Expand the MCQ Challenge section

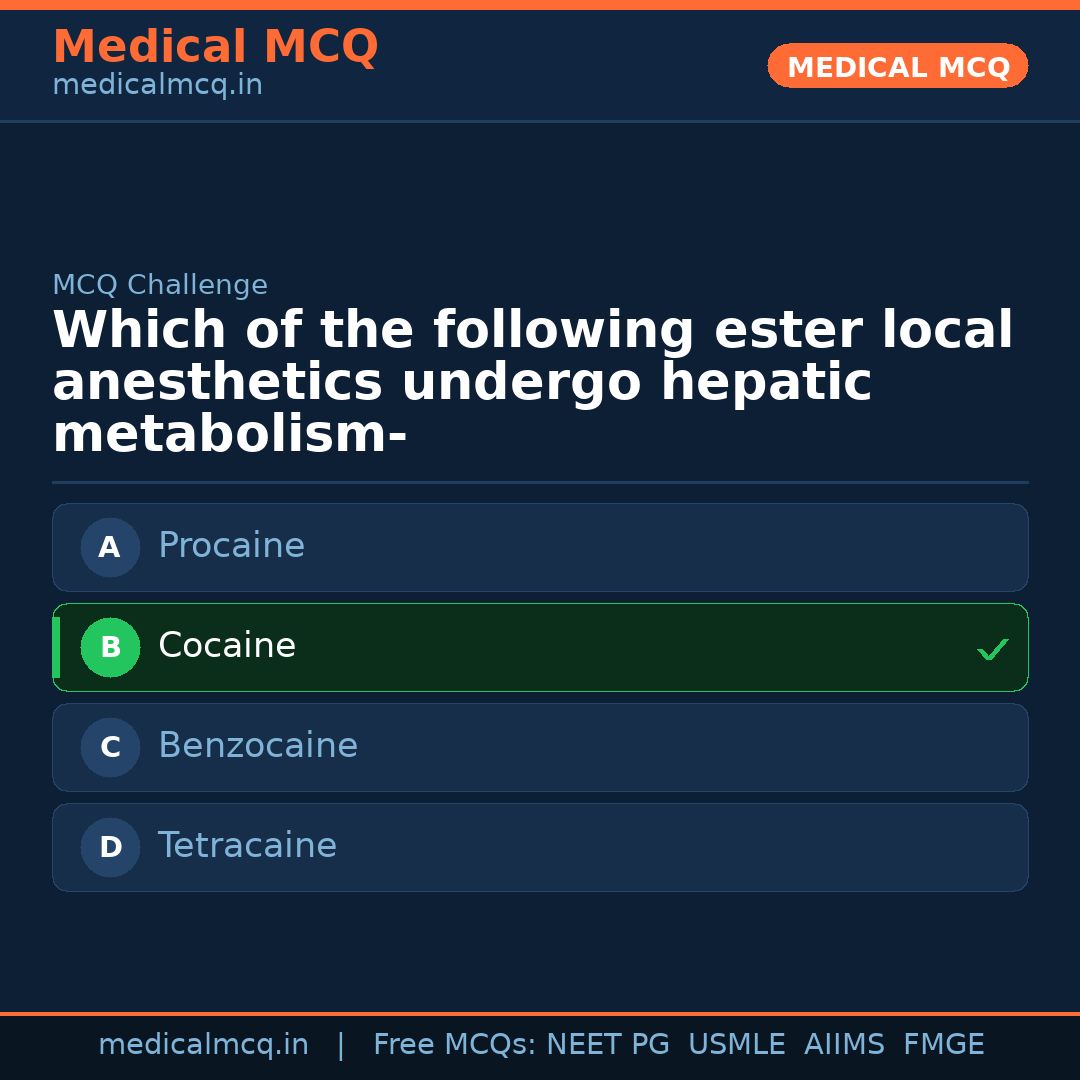pos(160,285)
